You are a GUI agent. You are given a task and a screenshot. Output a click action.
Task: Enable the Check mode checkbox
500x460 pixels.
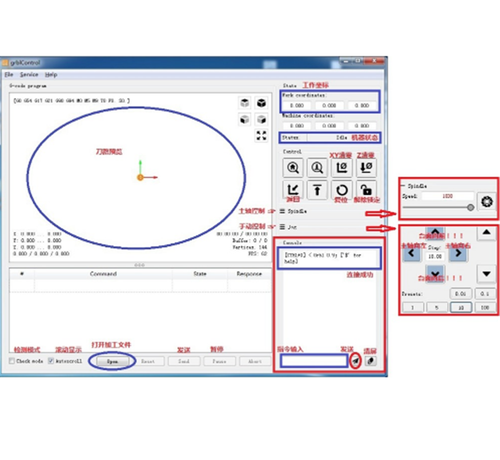(12, 361)
